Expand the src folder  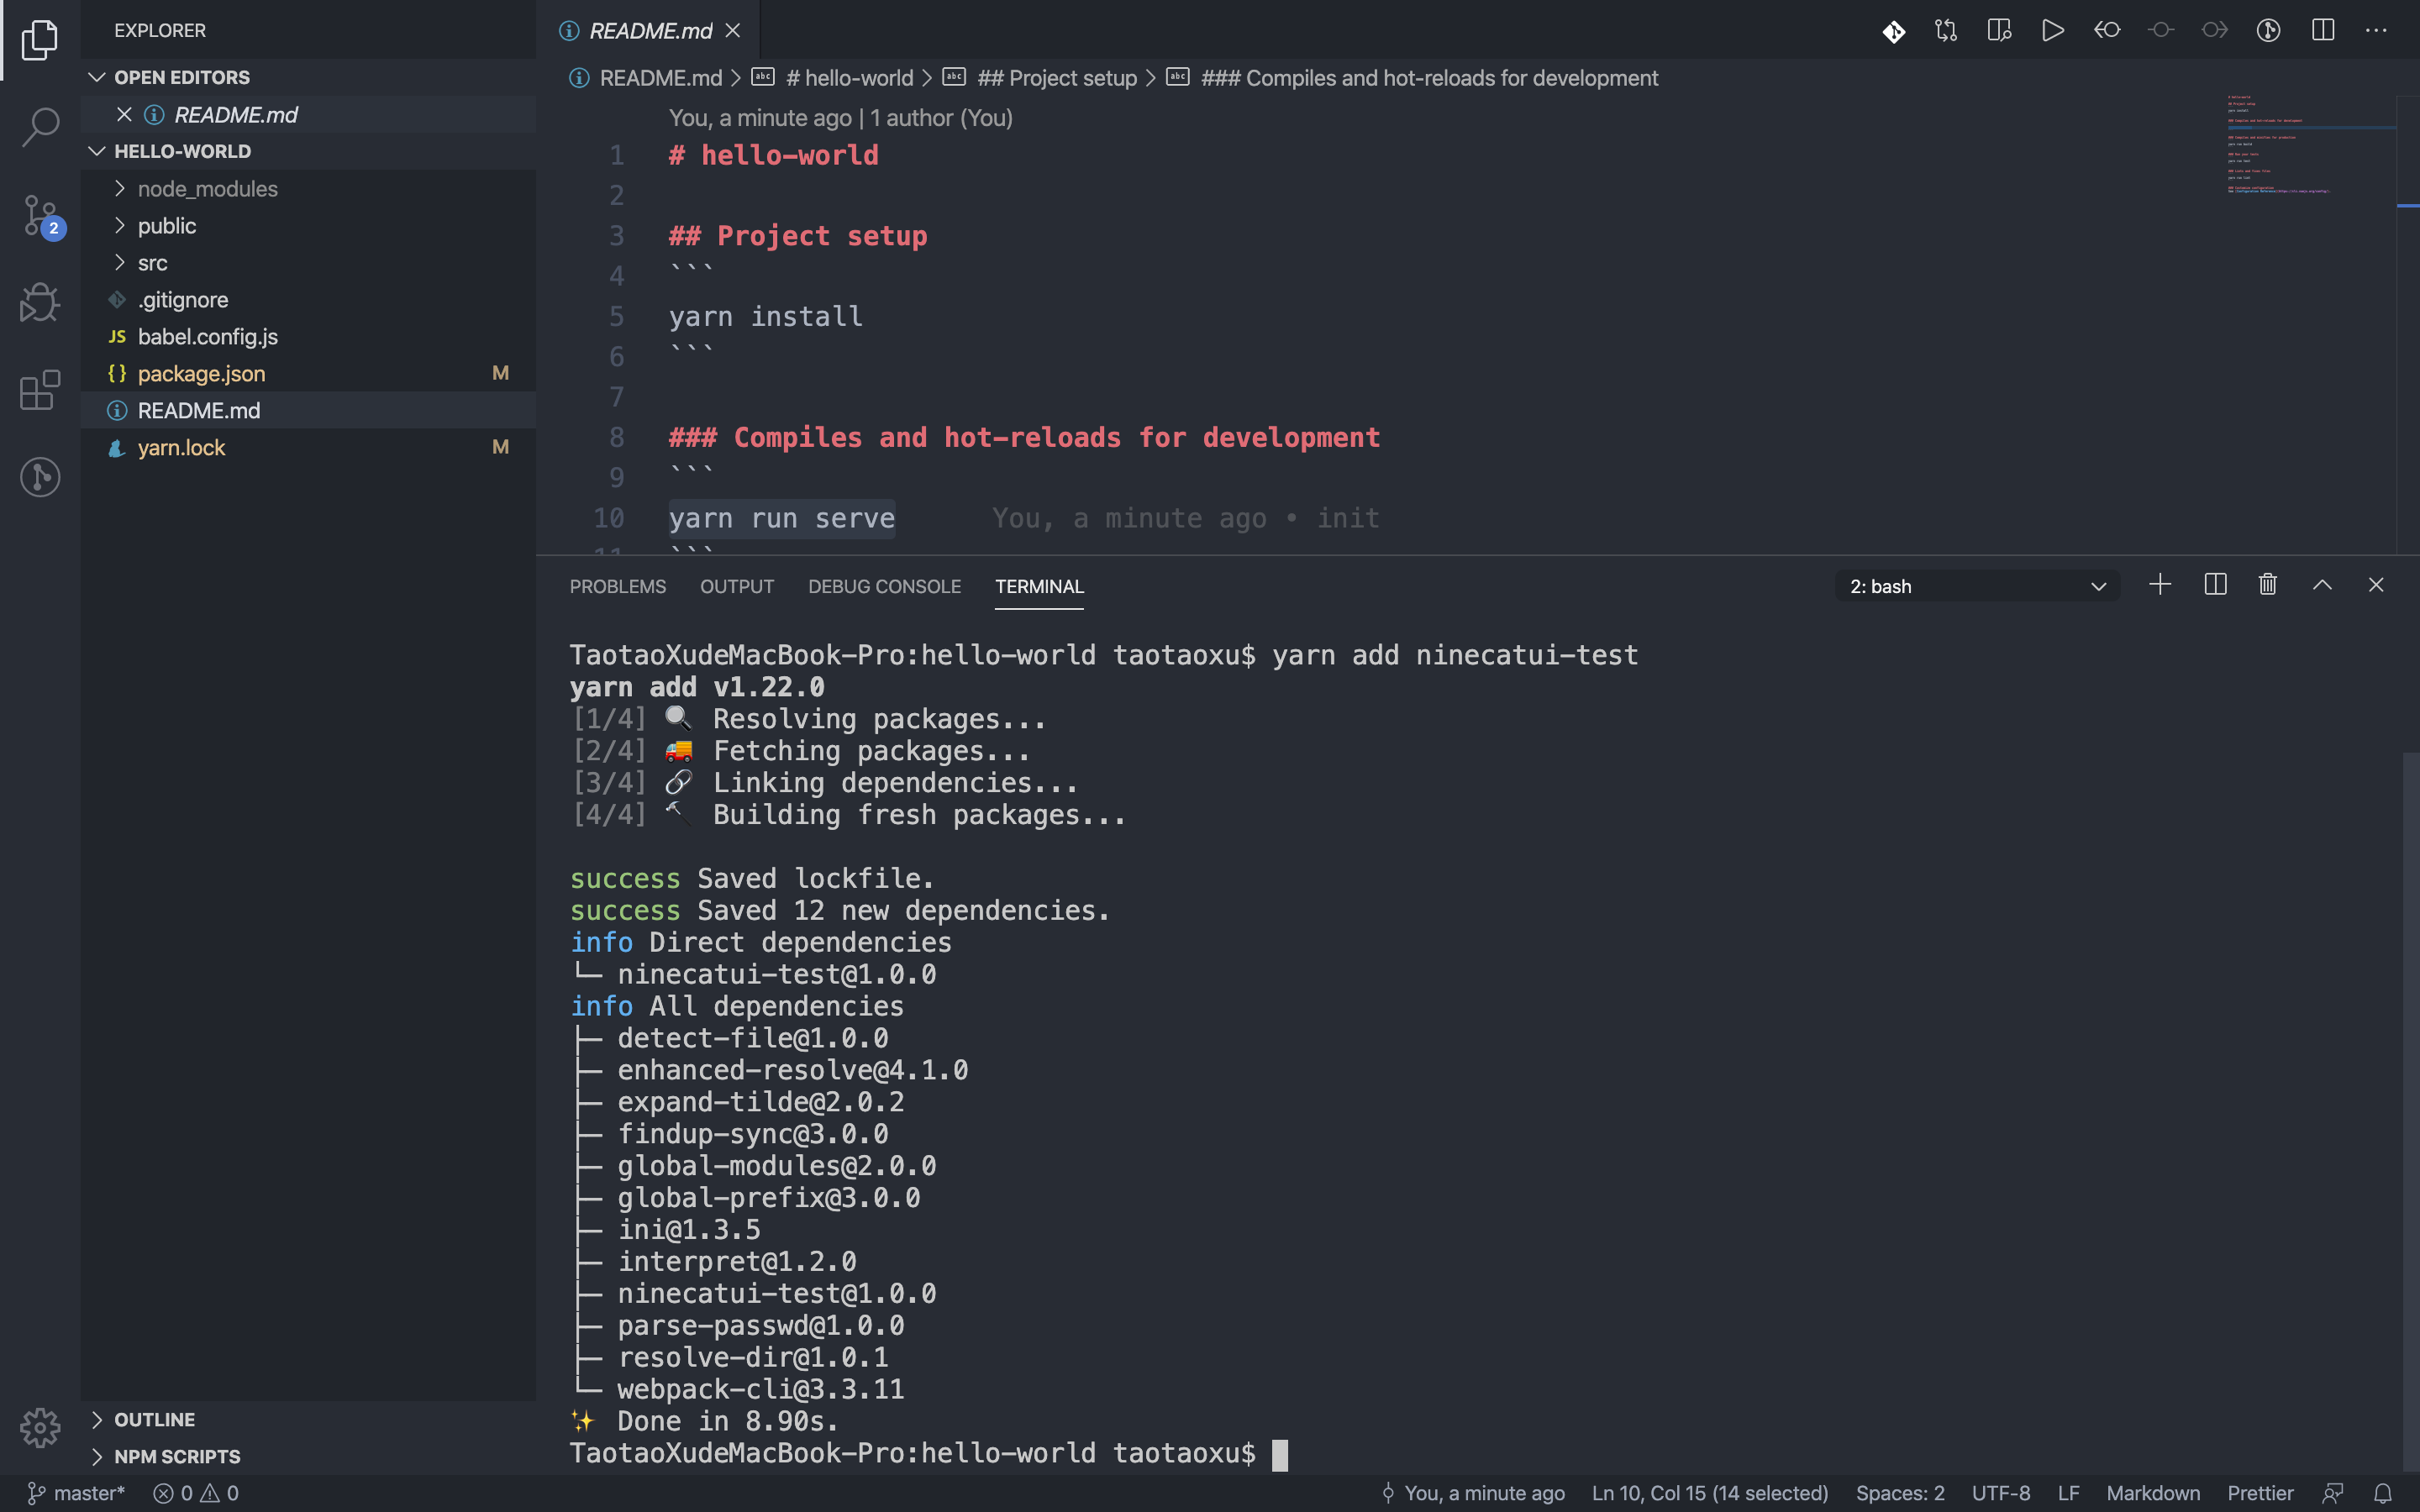(x=308, y=263)
